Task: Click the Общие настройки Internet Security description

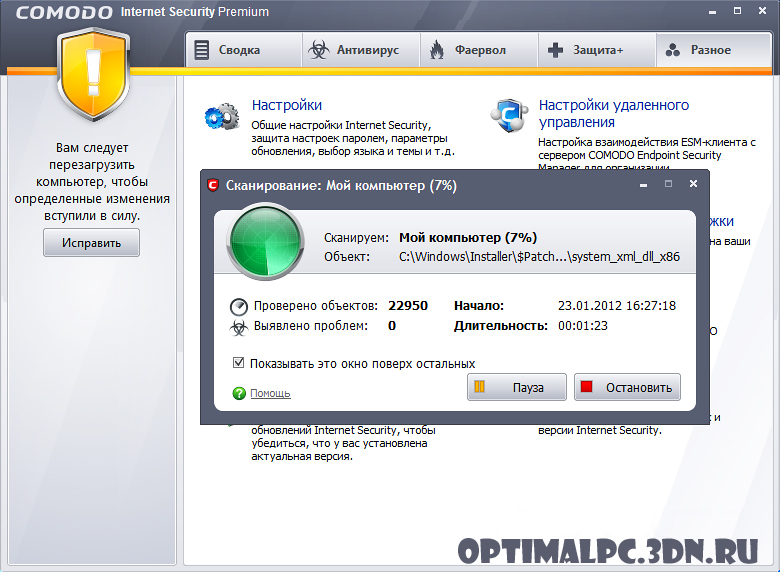Action: (x=353, y=138)
